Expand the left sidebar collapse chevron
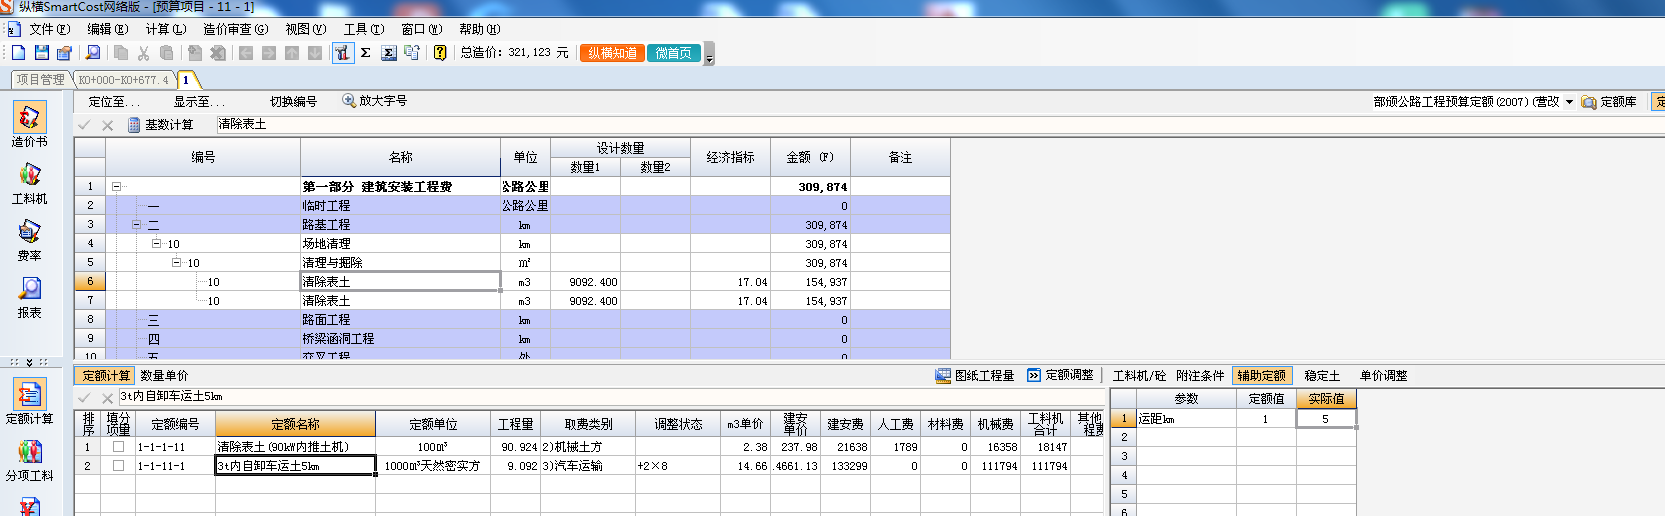This screenshot has width=1665, height=516. (x=29, y=362)
